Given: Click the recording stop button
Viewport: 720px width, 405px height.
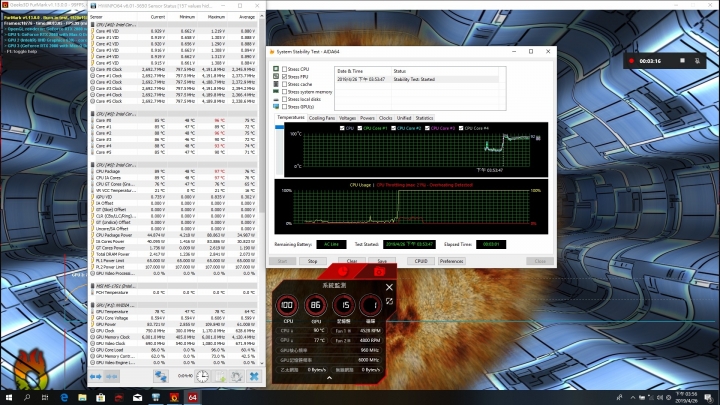Looking at the screenshot, I should pyautogui.click(x=682, y=61).
